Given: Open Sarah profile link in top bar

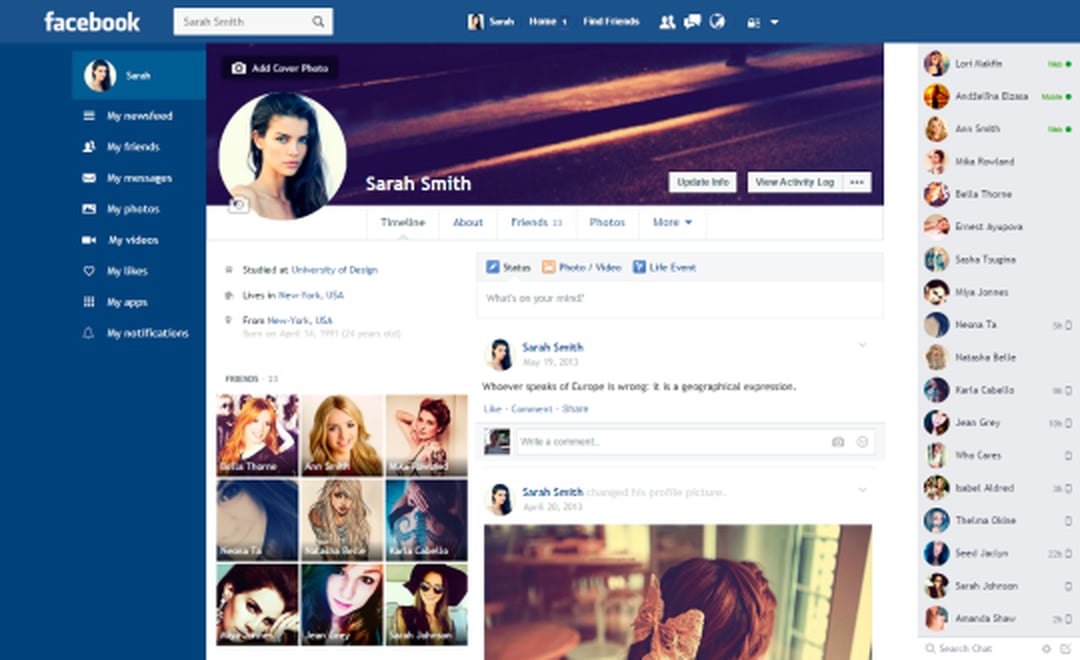Looking at the screenshot, I should (490, 22).
